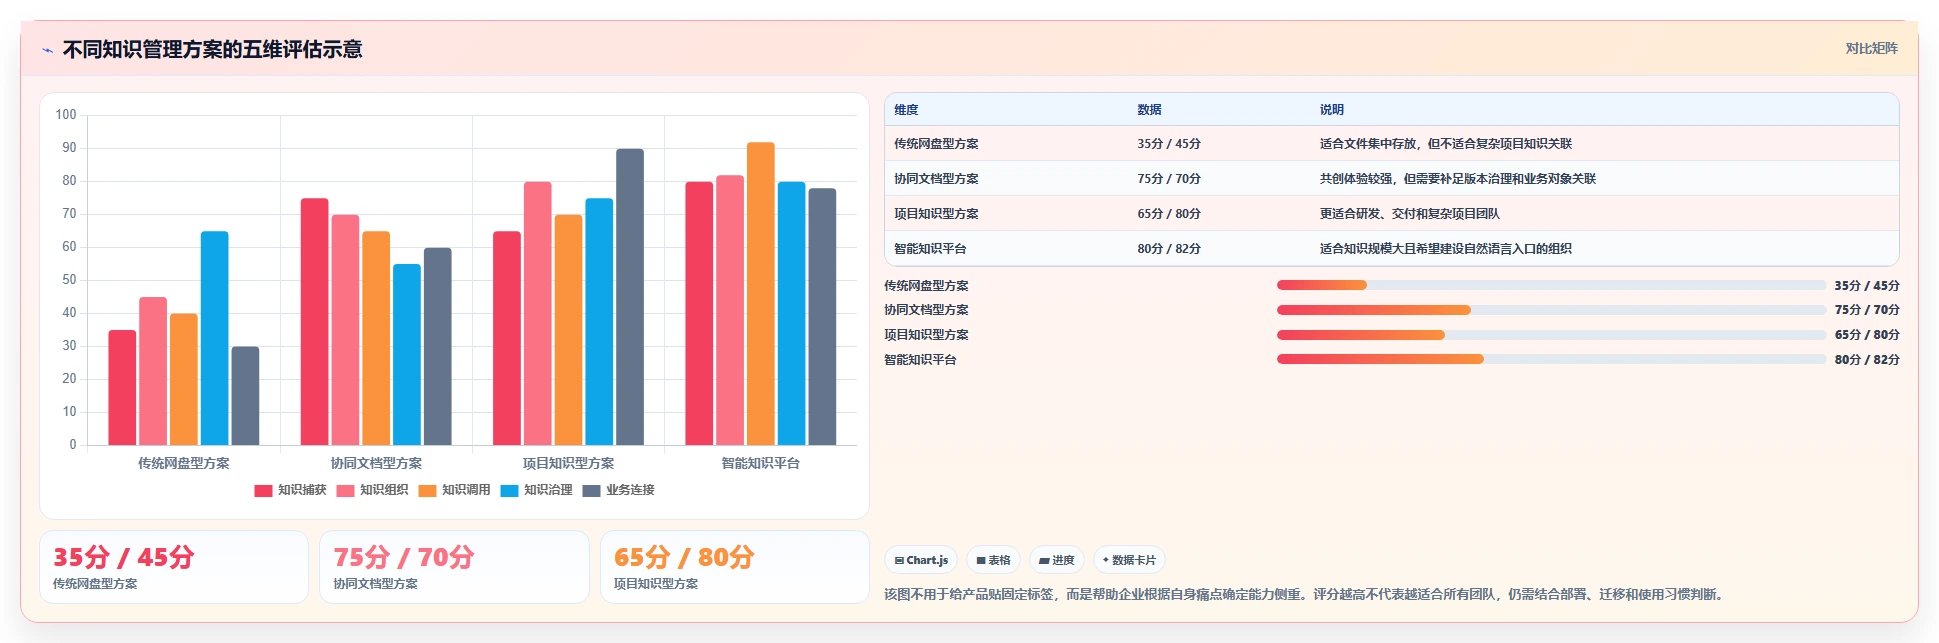This screenshot has height=643, width=1939.
Task: Click the 进度 tag chip
Action: coord(1057,560)
